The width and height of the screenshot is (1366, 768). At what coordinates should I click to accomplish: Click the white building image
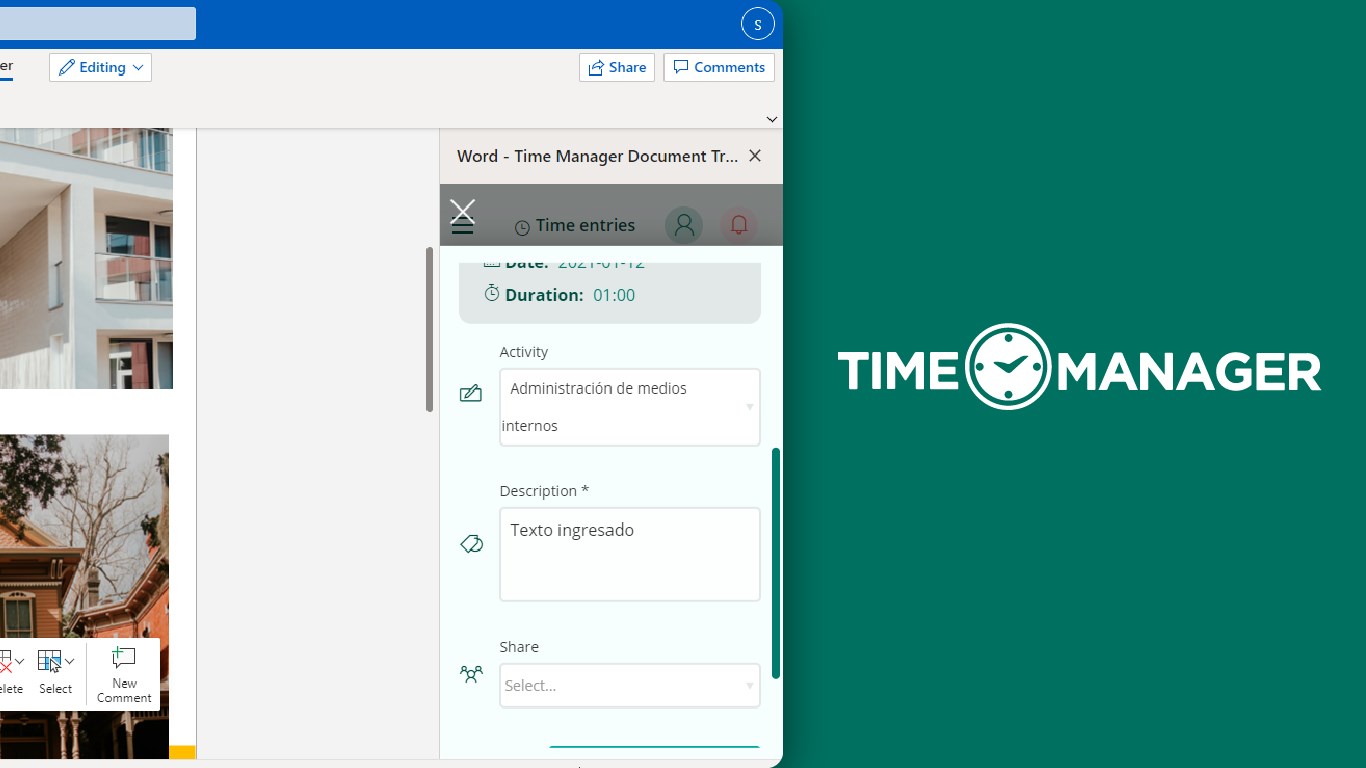click(x=86, y=258)
